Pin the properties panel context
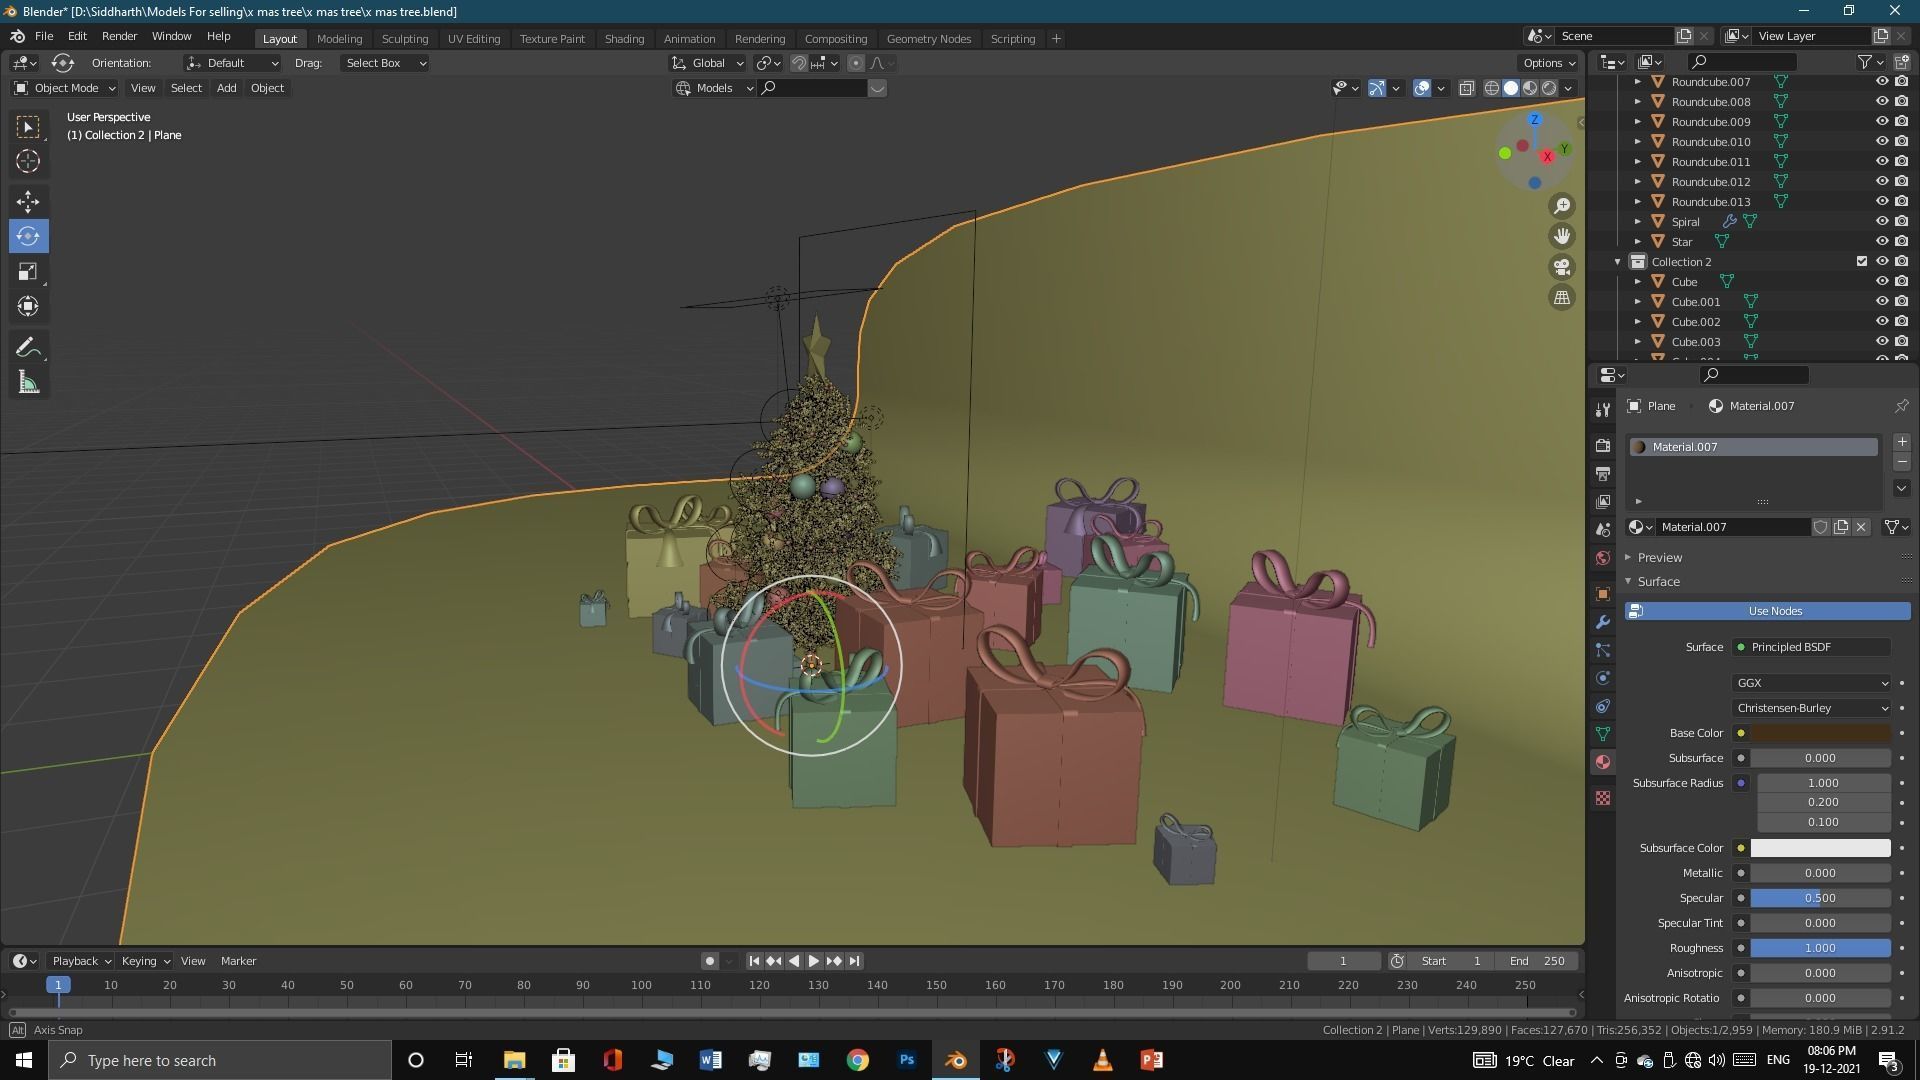The width and height of the screenshot is (1920, 1080). tap(1901, 406)
